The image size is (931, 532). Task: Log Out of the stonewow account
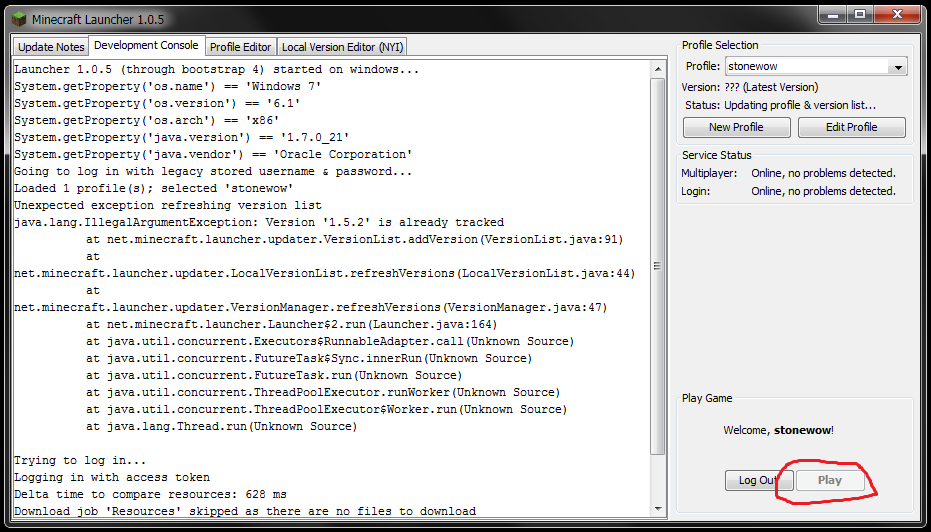(757, 480)
